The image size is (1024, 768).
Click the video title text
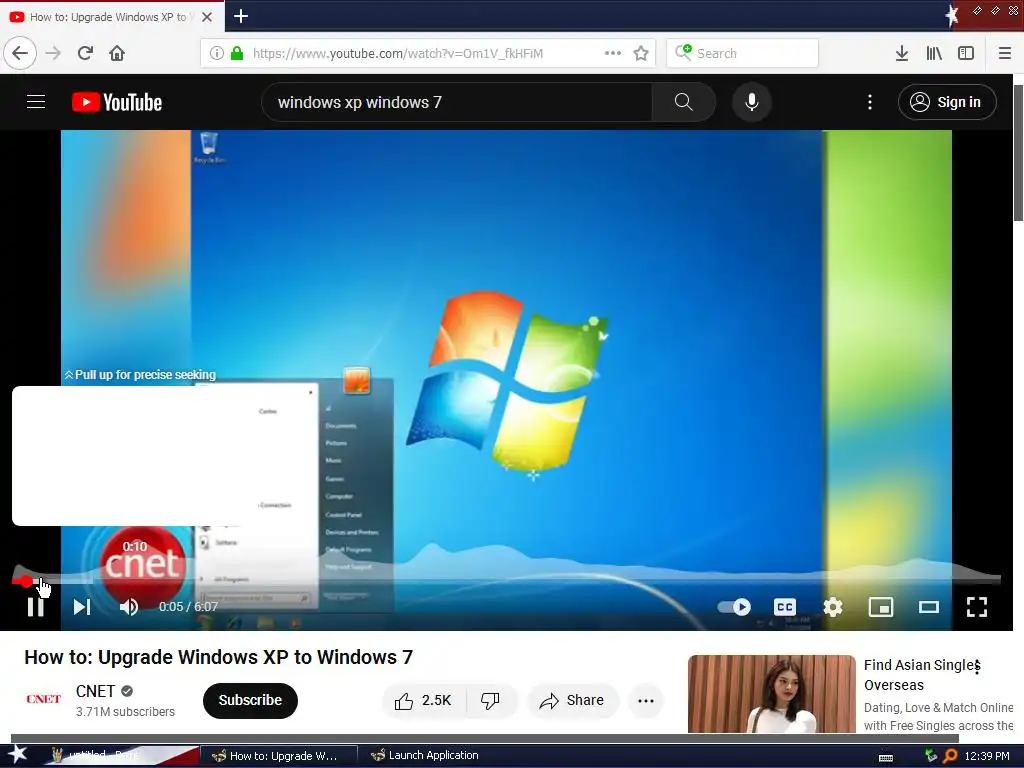(x=219, y=657)
